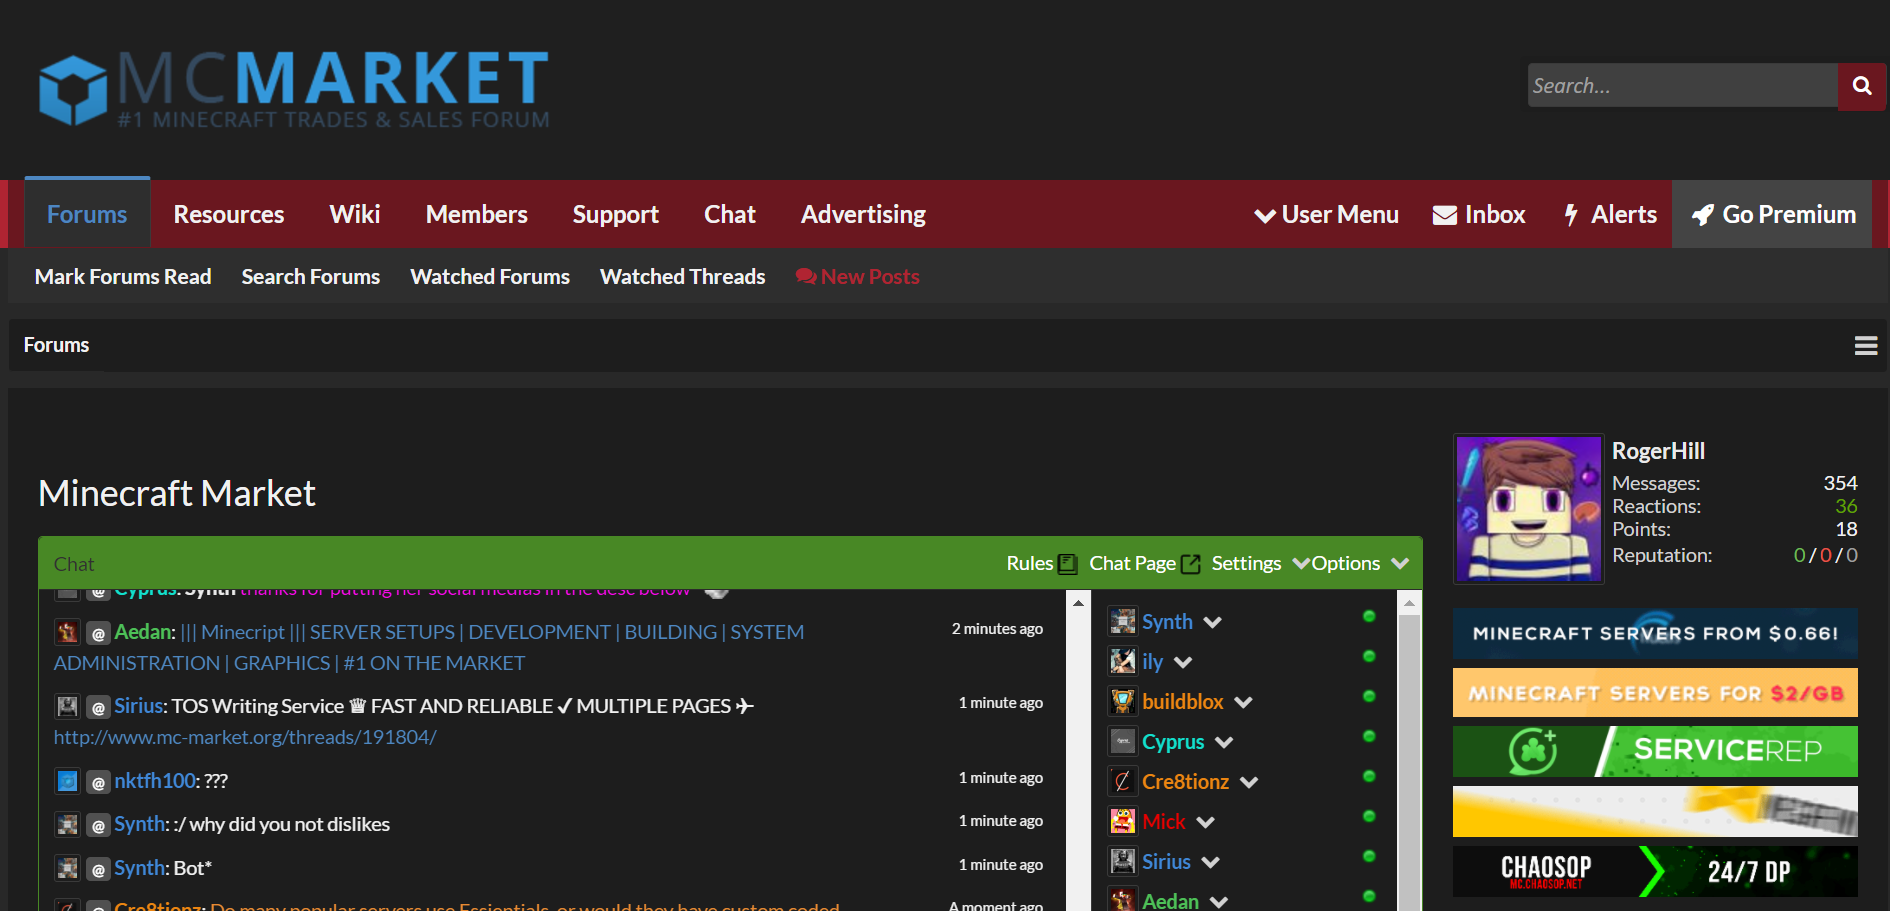Expand the chevron next to user Cyprus
The image size is (1890, 911).
pyautogui.click(x=1224, y=742)
